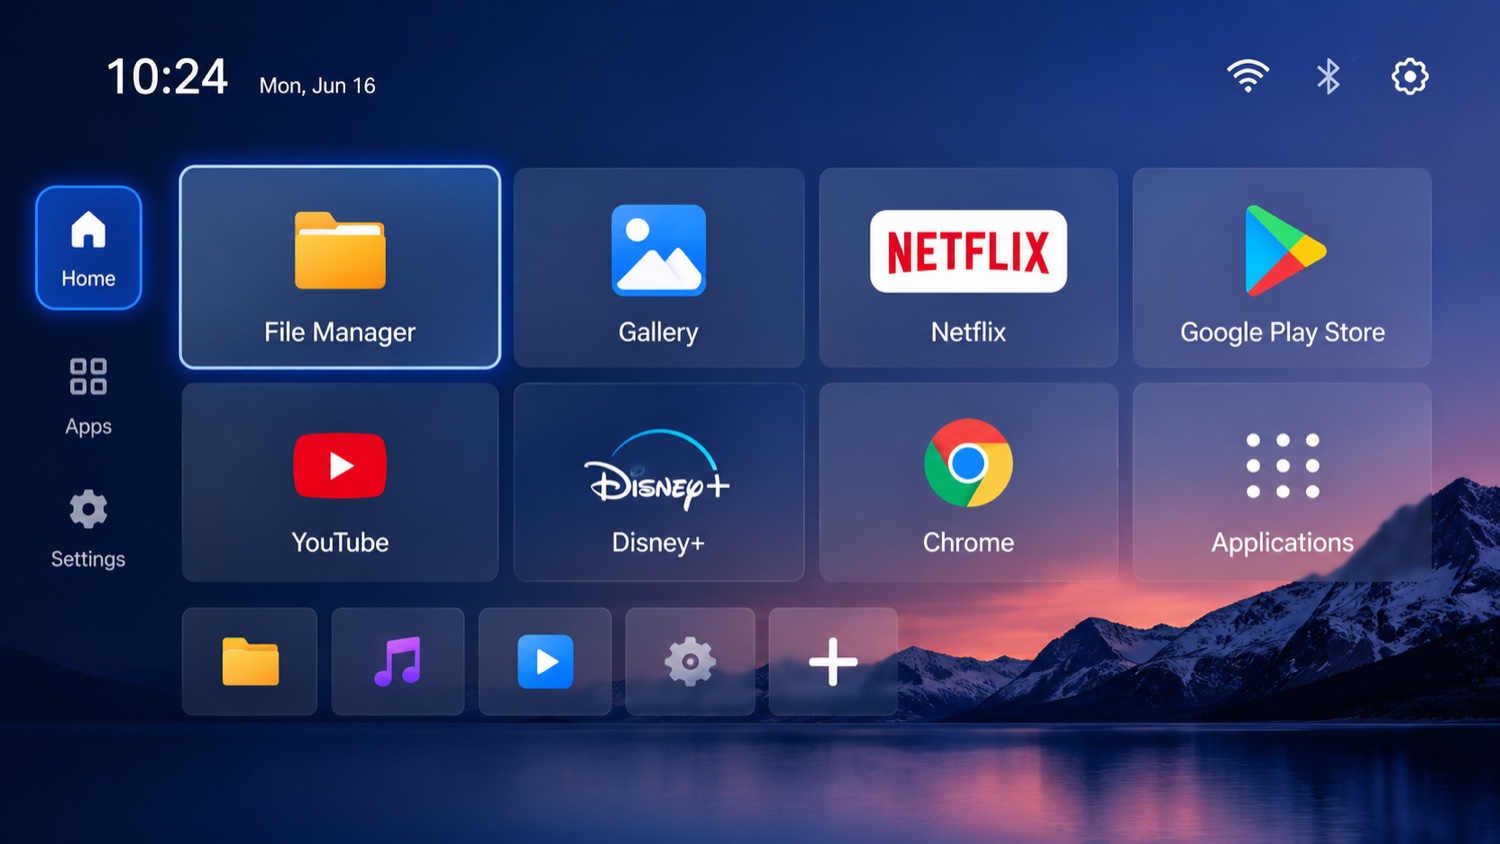
Task: Open the Netflix app tile
Action: (968, 267)
